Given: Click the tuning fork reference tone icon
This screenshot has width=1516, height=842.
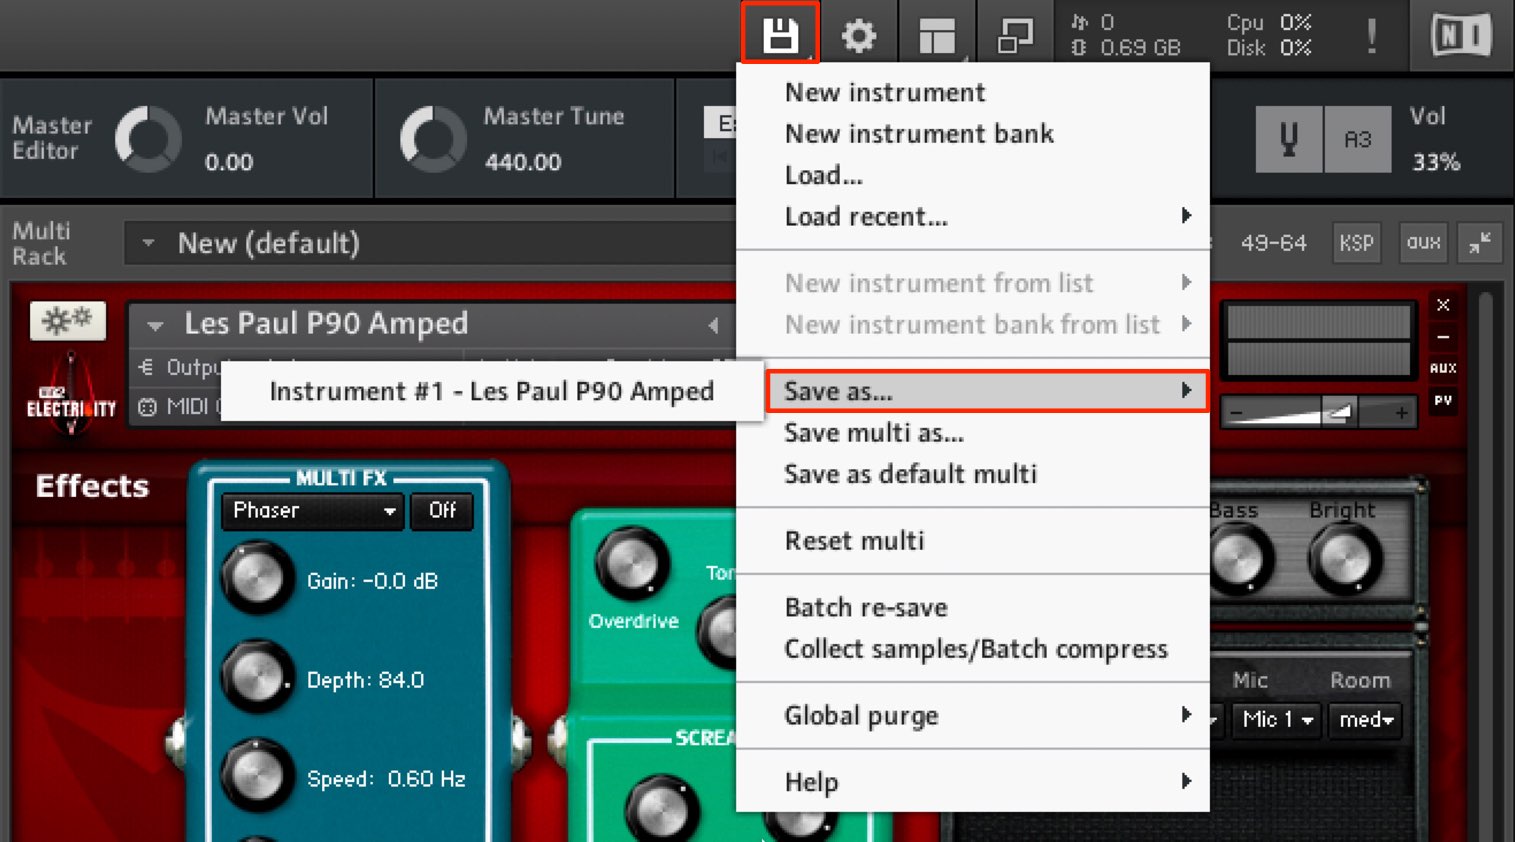Looking at the screenshot, I should click(1289, 139).
